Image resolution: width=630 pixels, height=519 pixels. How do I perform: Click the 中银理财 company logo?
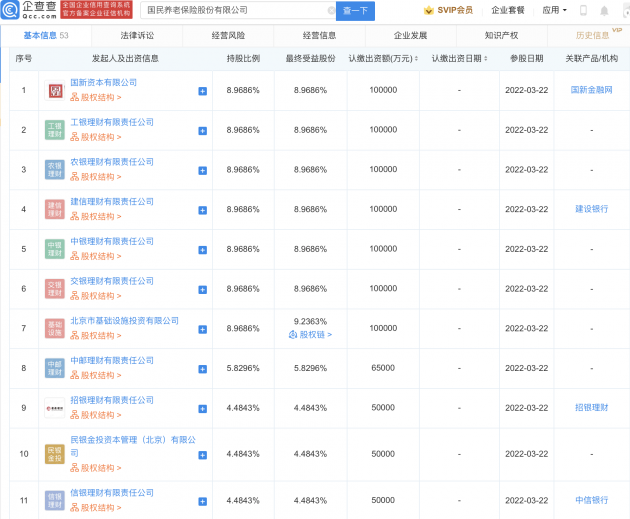[55, 249]
